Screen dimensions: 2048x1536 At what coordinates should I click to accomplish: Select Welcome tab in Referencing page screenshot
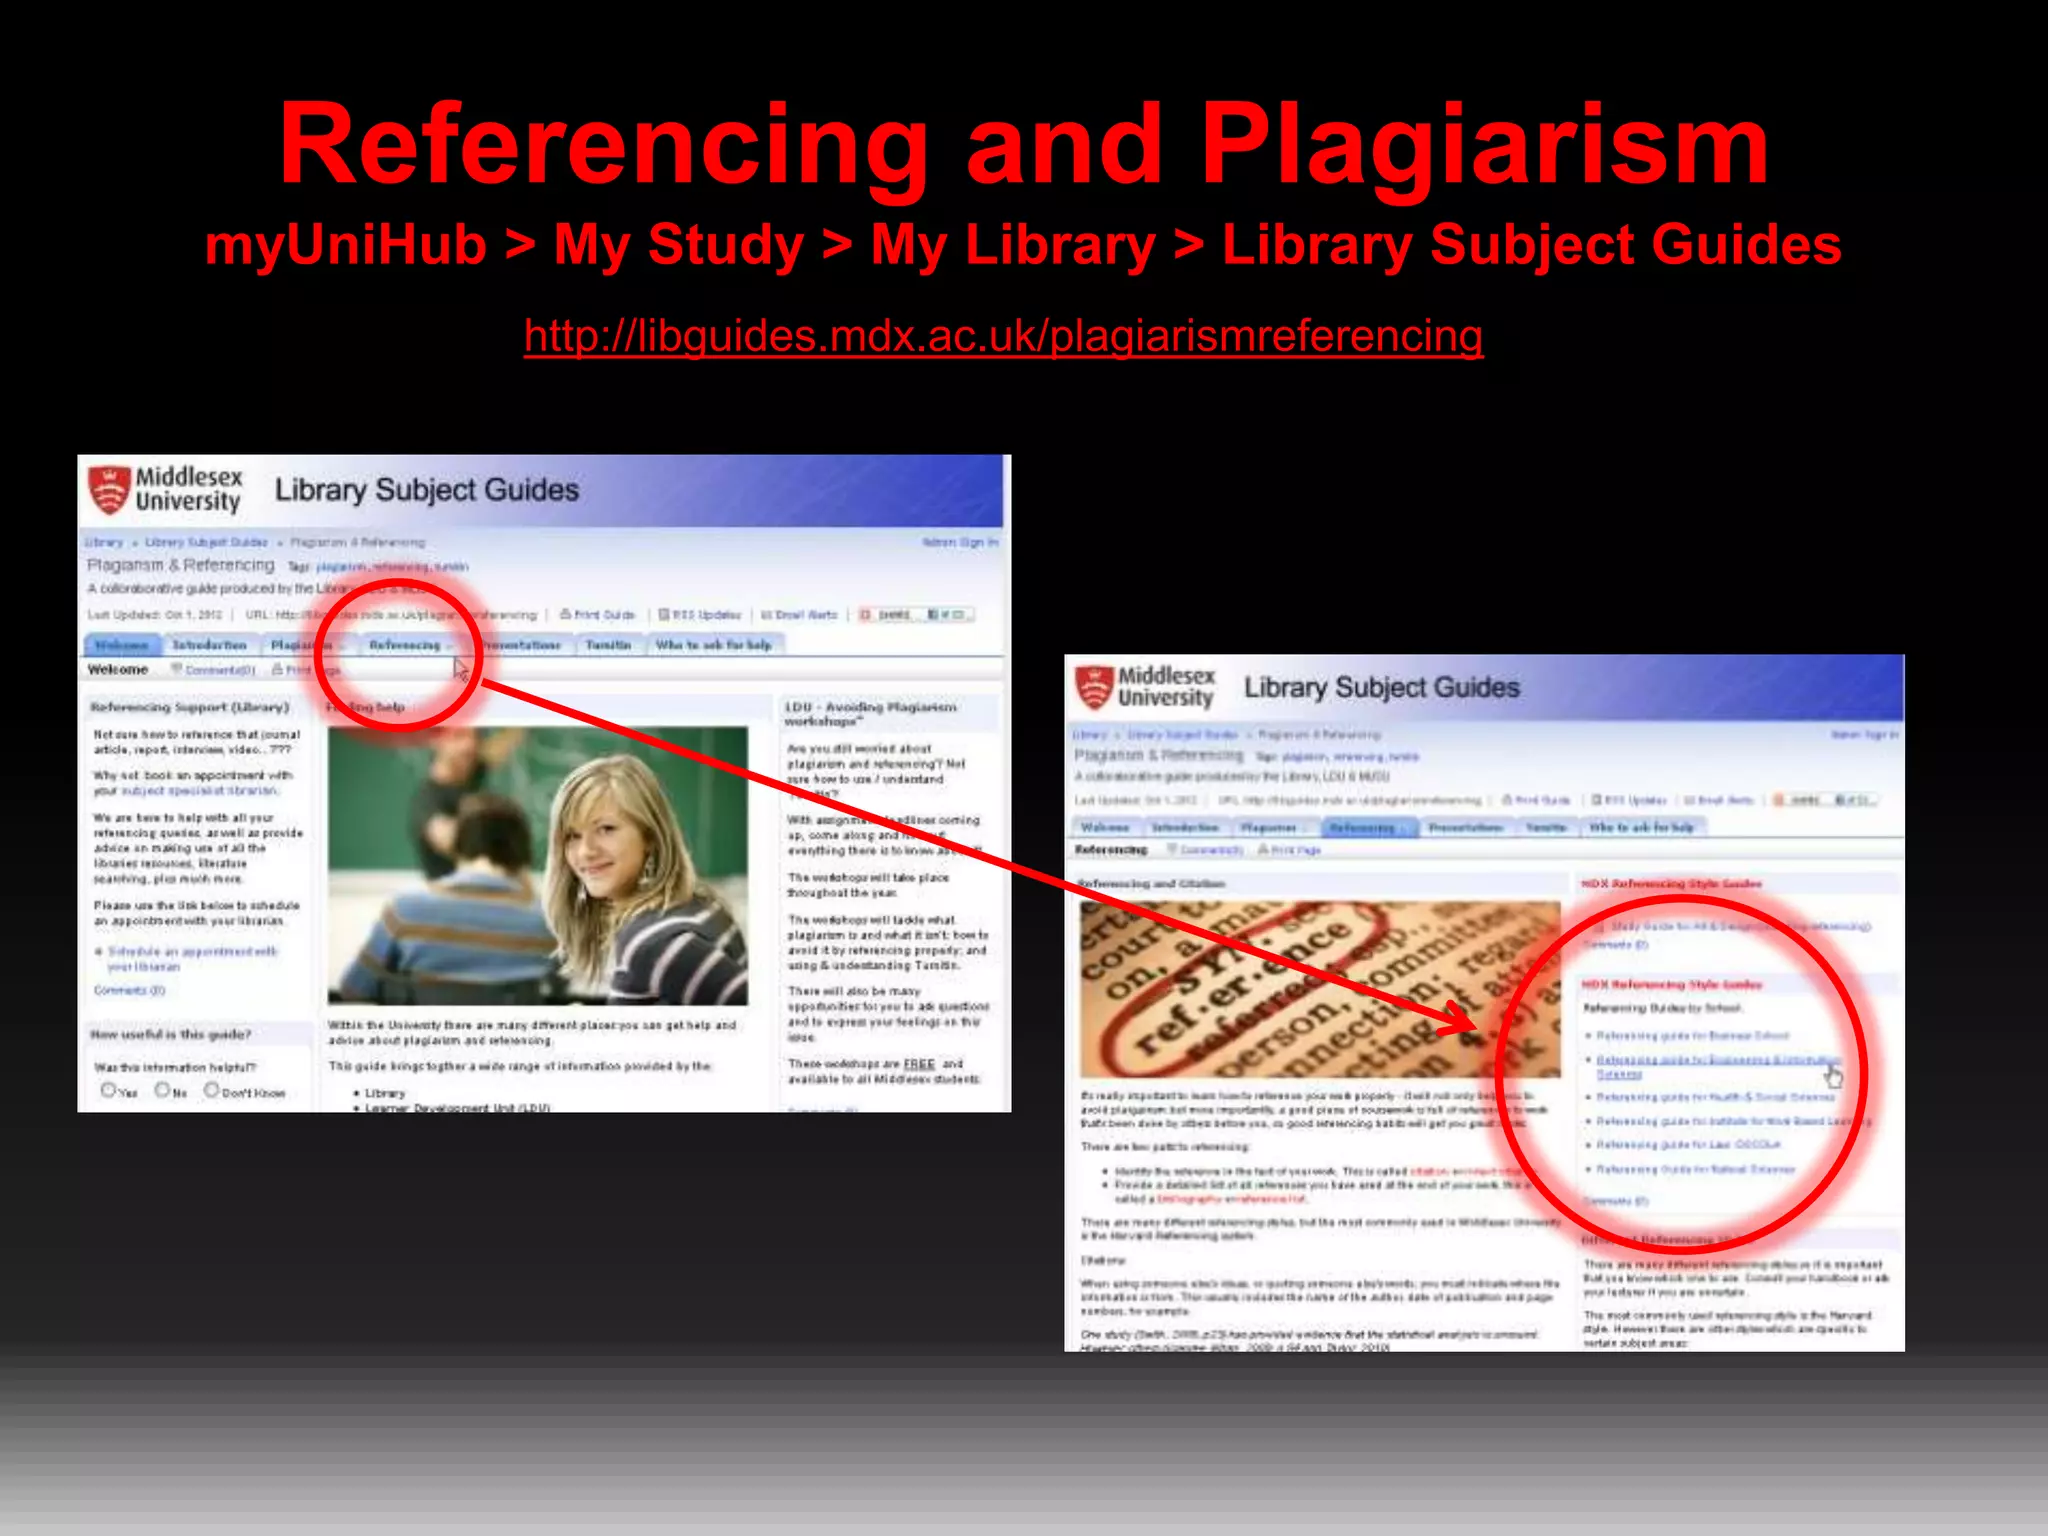[x=1105, y=827]
